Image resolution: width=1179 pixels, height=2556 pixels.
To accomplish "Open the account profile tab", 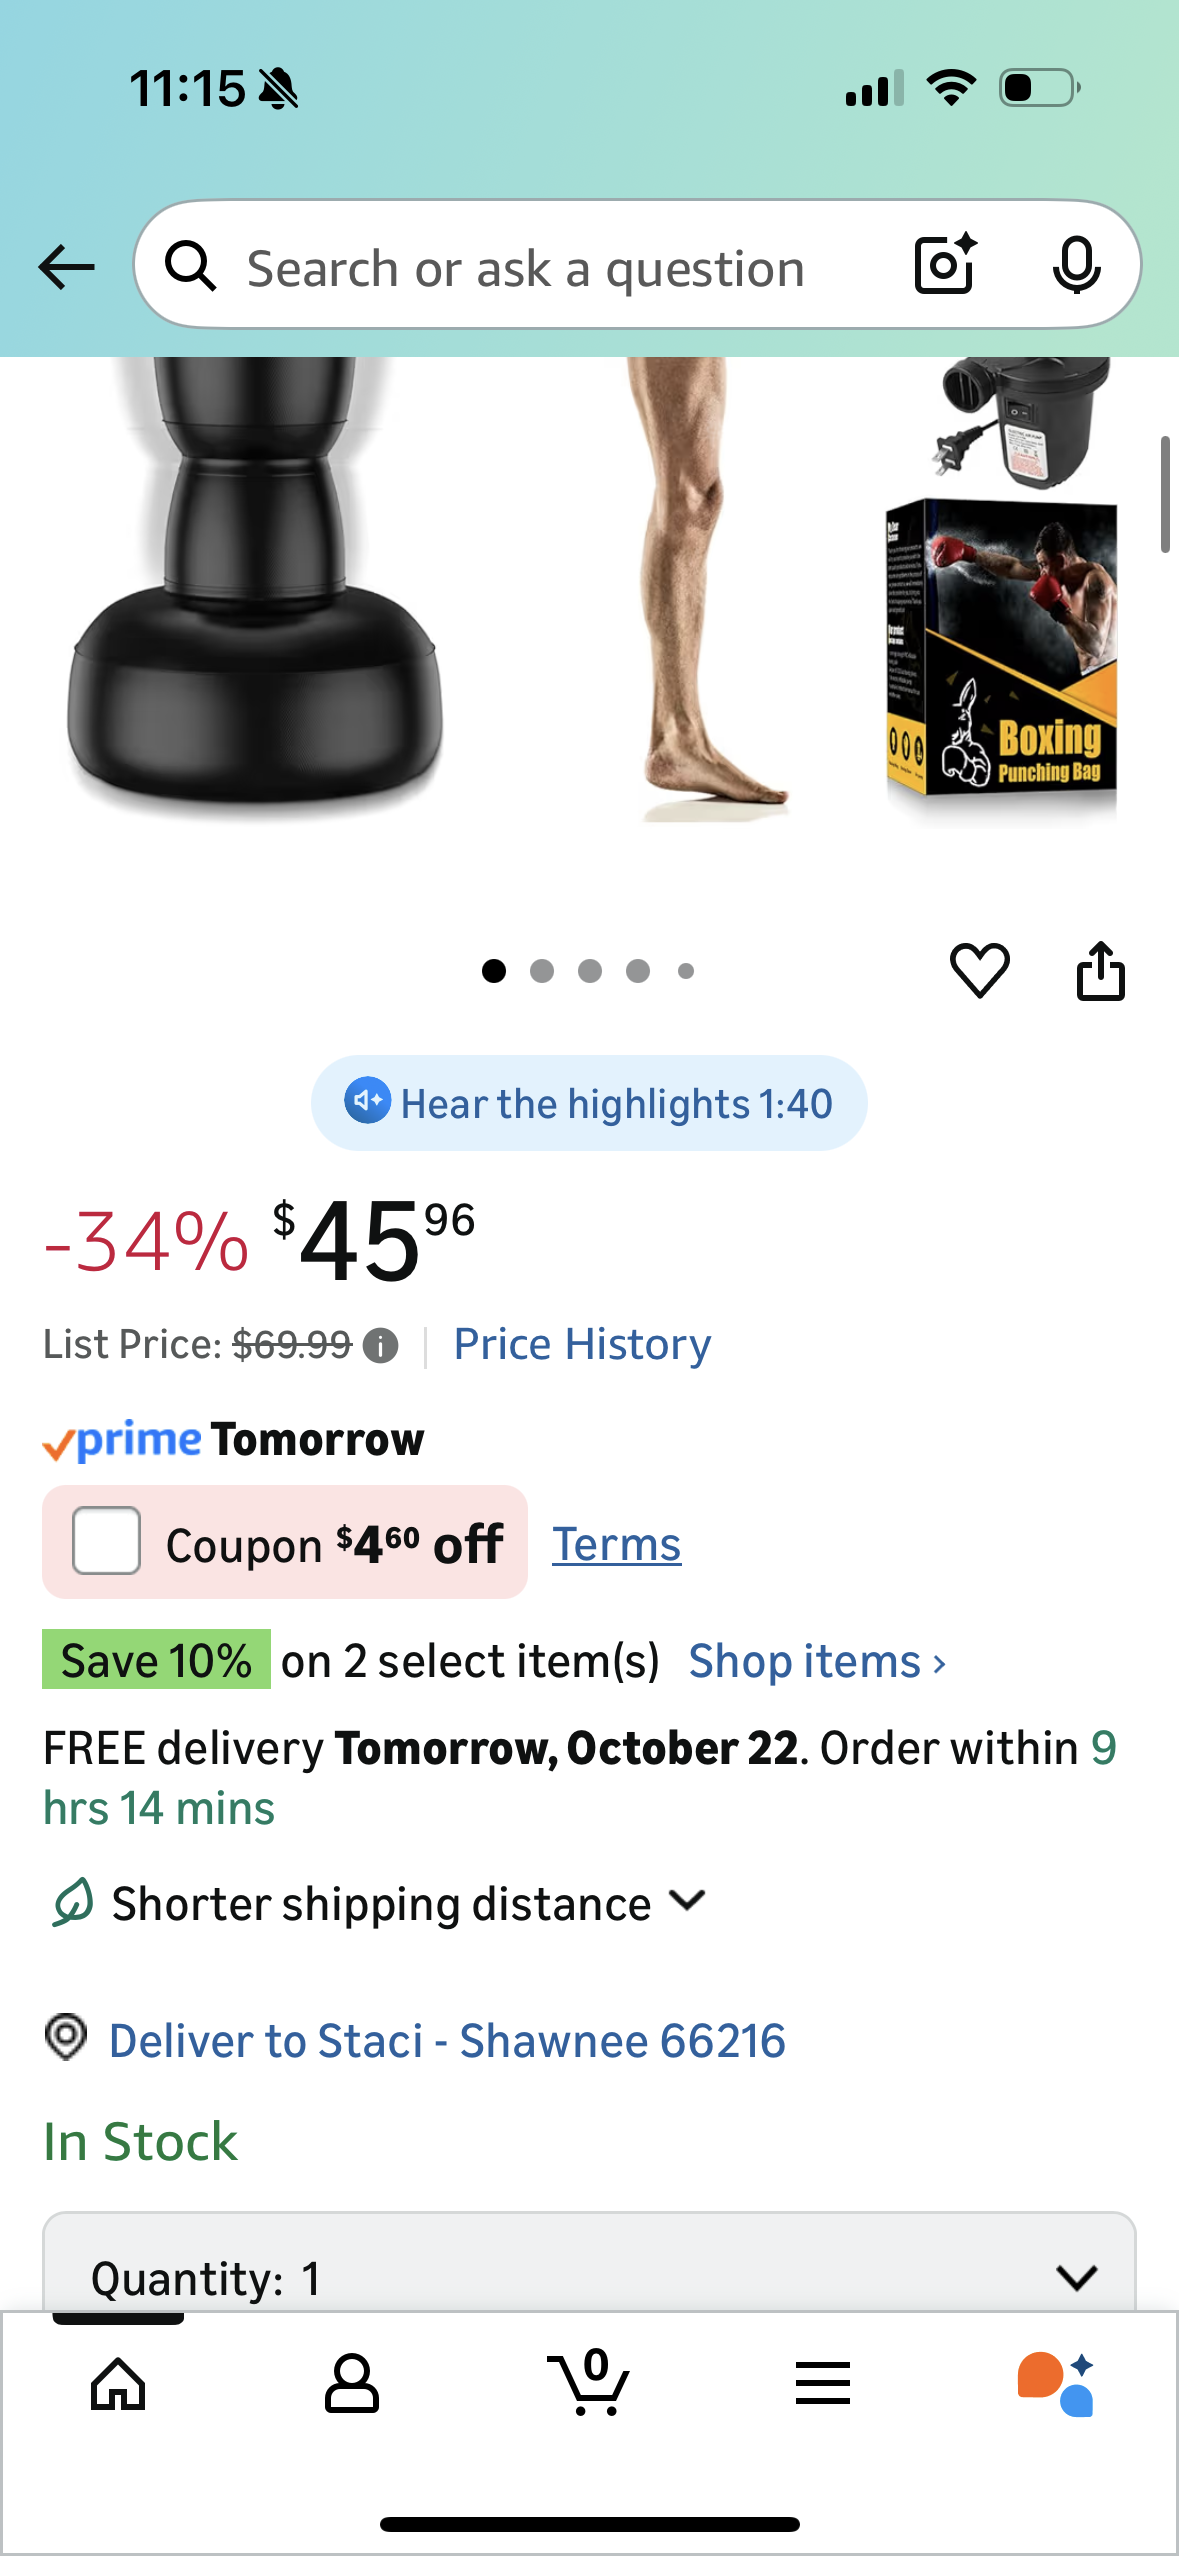I will (352, 2384).
